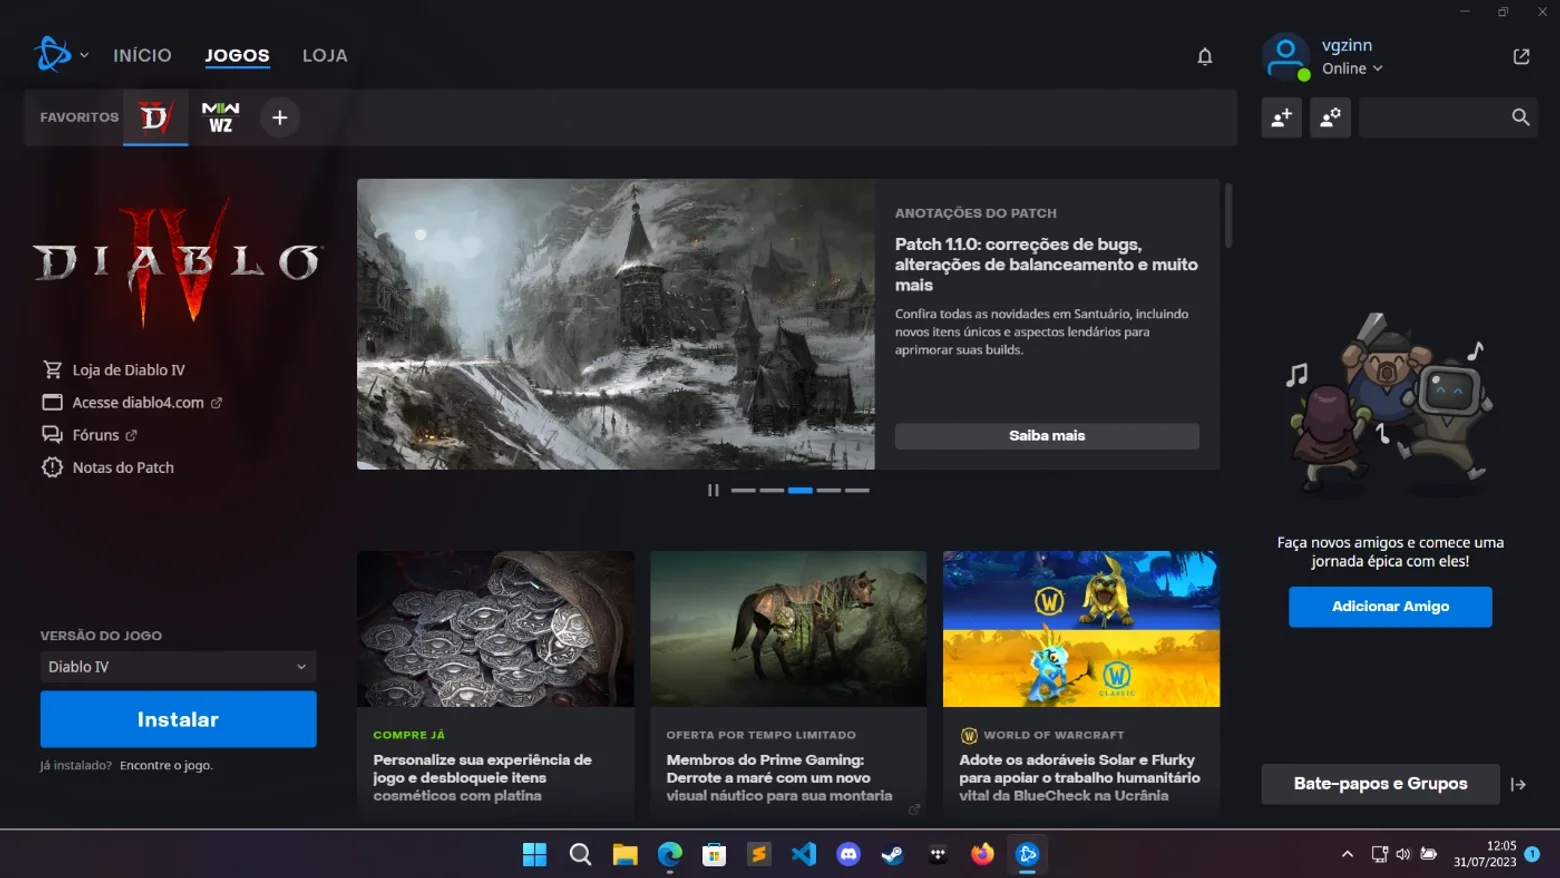
Task: Open Bate-papos e Grupos
Action: pyautogui.click(x=1380, y=784)
